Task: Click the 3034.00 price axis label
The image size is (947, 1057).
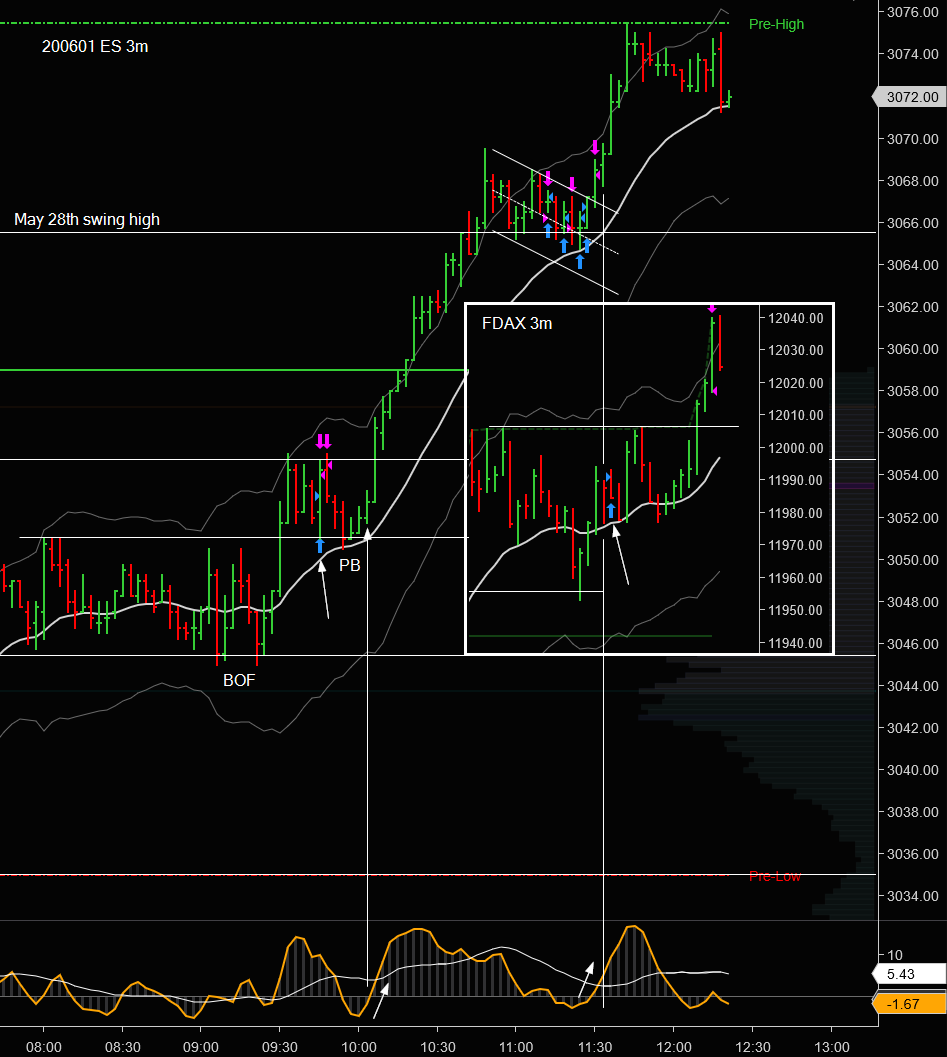Action: [x=913, y=896]
